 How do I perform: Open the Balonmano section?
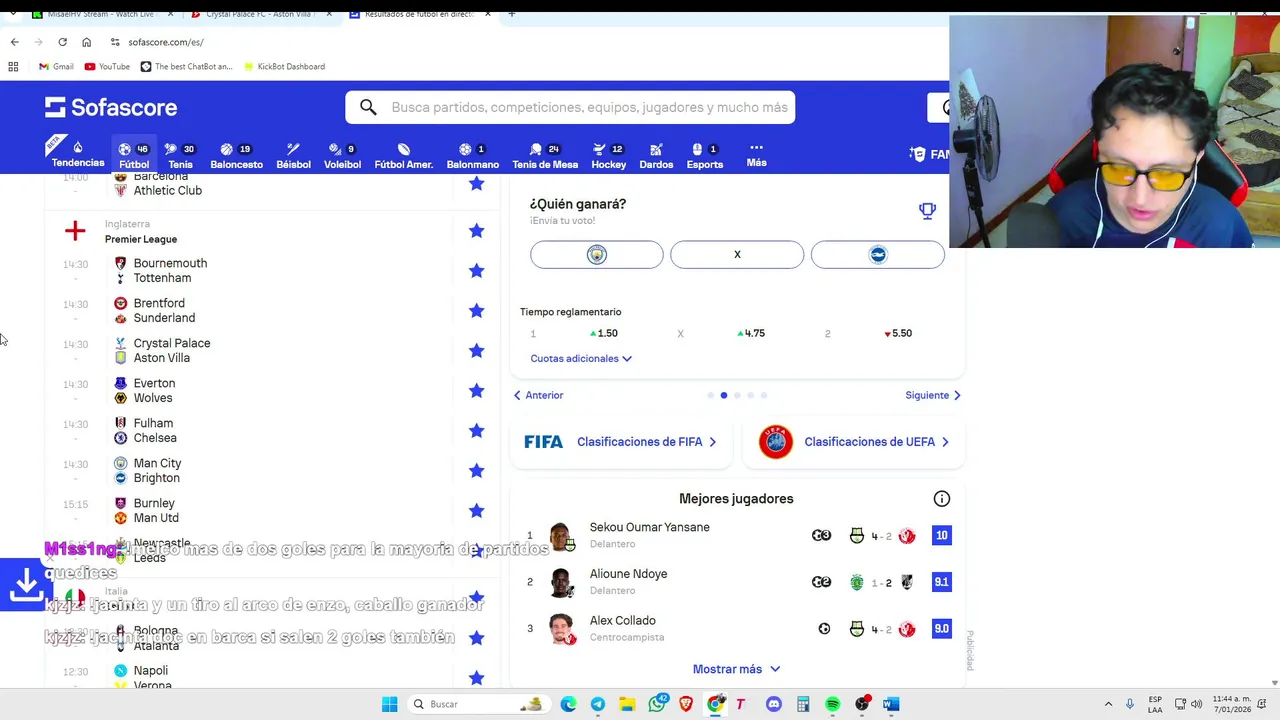(x=472, y=155)
